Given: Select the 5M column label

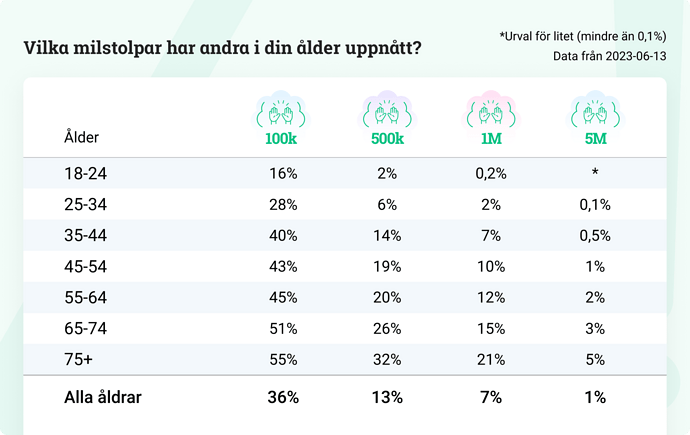Looking at the screenshot, I should click(595, 140).
